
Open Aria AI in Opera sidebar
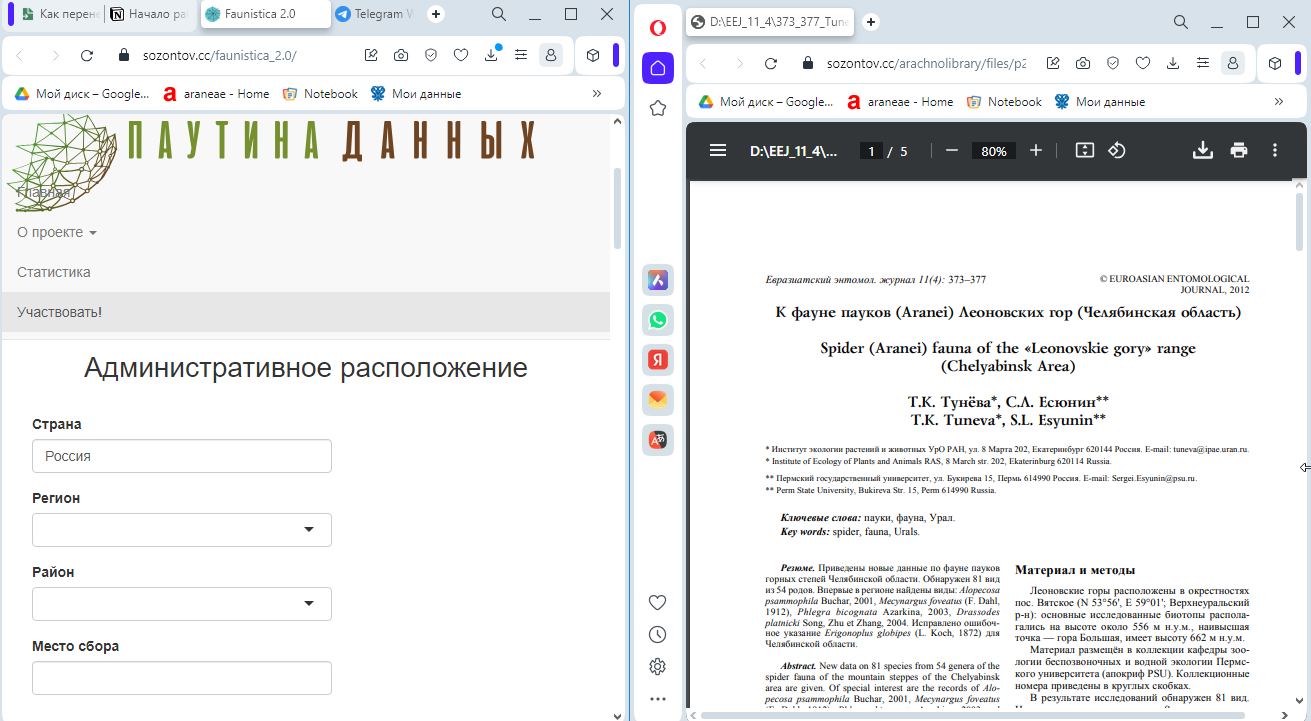point(658,280)
